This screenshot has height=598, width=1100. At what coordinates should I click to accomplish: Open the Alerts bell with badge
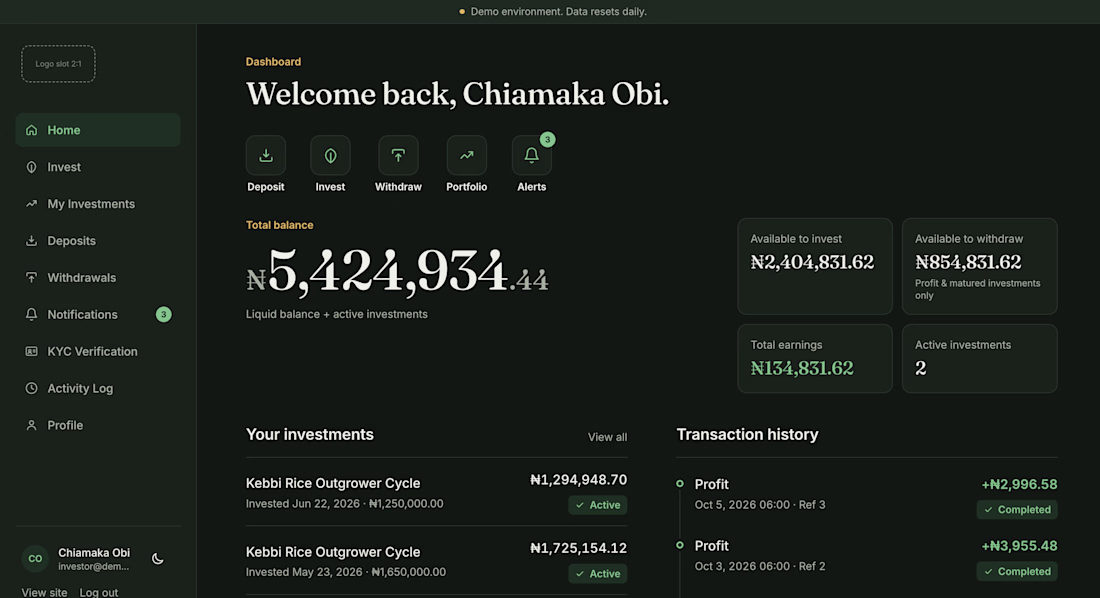pyautogui.click(x=532, y=155)
